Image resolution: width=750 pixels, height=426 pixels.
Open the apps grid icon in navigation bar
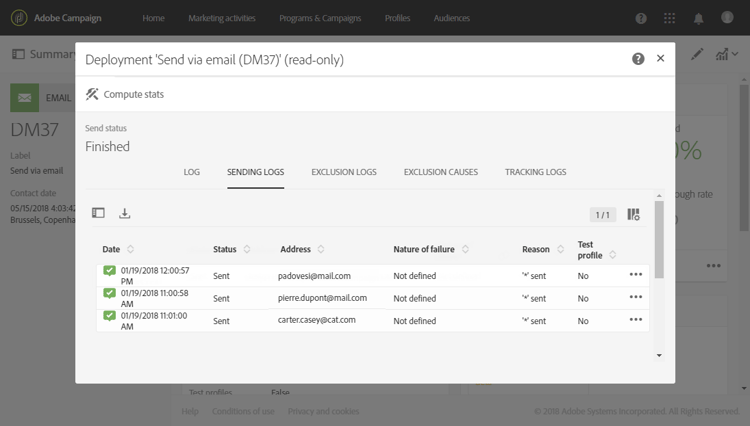pyautogui.click(x=670, y=18)
